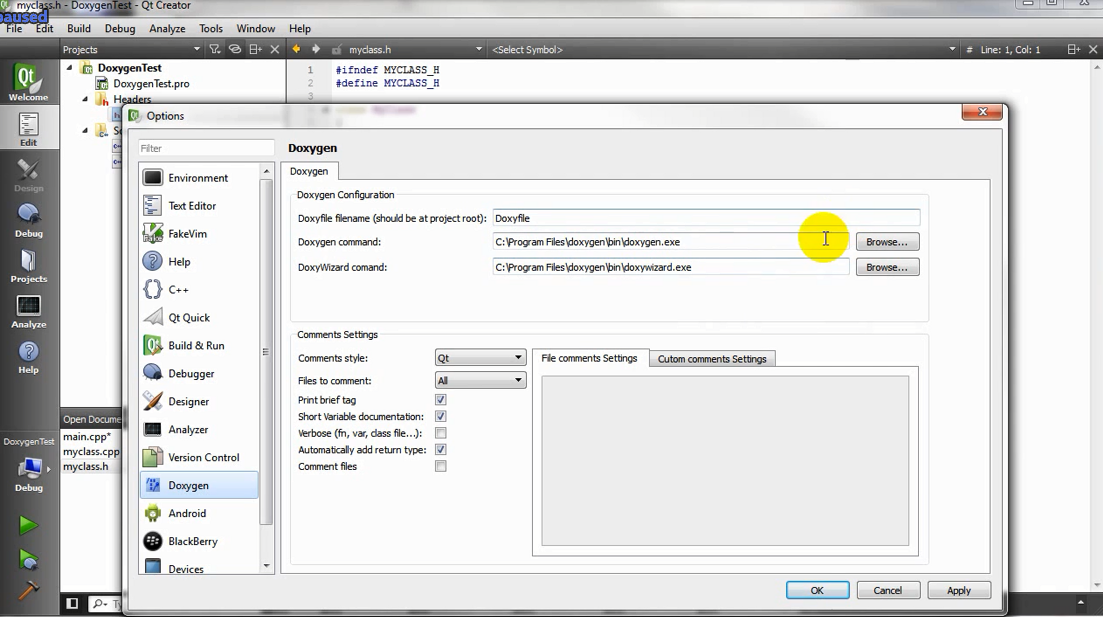Open the Build menu
This screenshot has width=1103, height=617.
coord(79,29)
